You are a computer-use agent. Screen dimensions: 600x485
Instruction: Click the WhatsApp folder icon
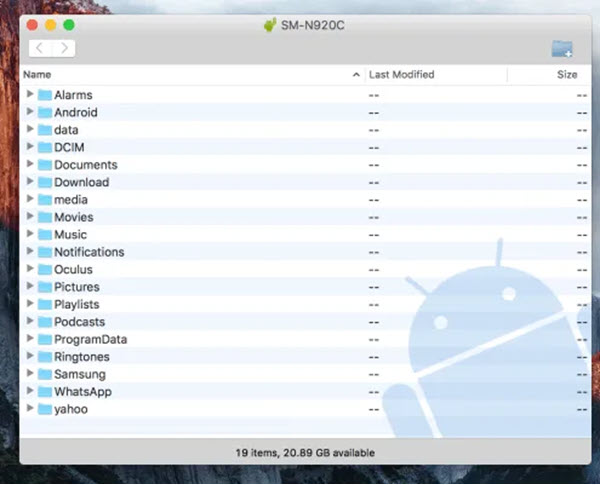pyautogui.click(x=45, y=391)
